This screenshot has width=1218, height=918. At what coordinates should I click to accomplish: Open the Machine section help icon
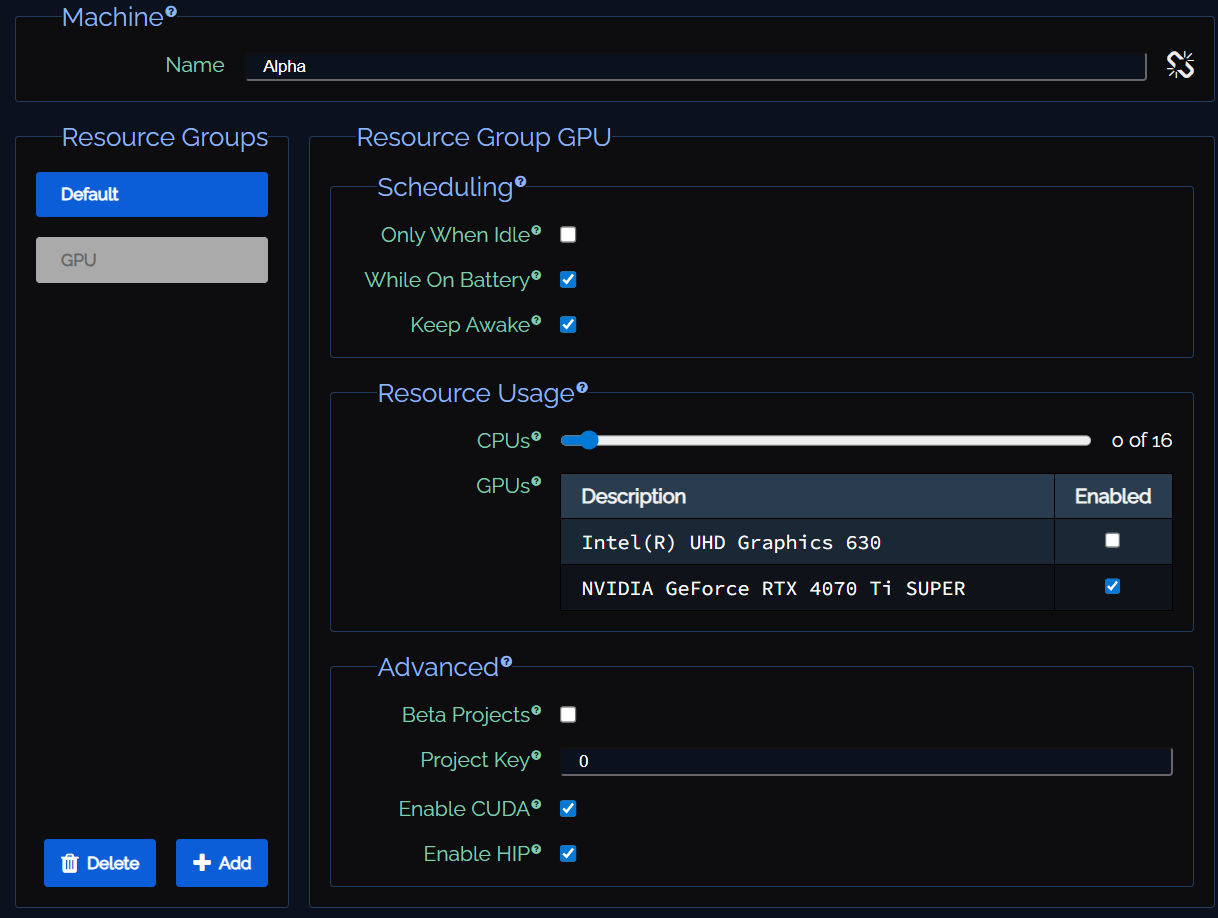[171, 11]
